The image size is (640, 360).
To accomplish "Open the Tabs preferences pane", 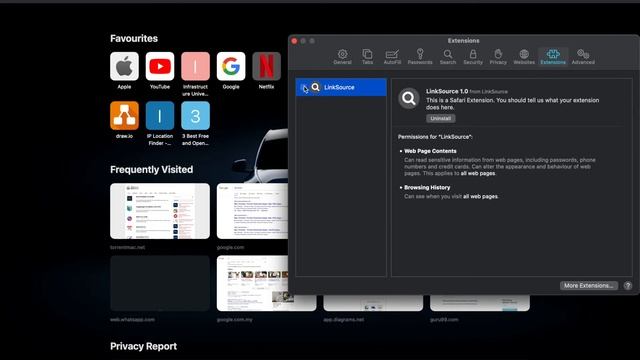I will tap(367, 57).
